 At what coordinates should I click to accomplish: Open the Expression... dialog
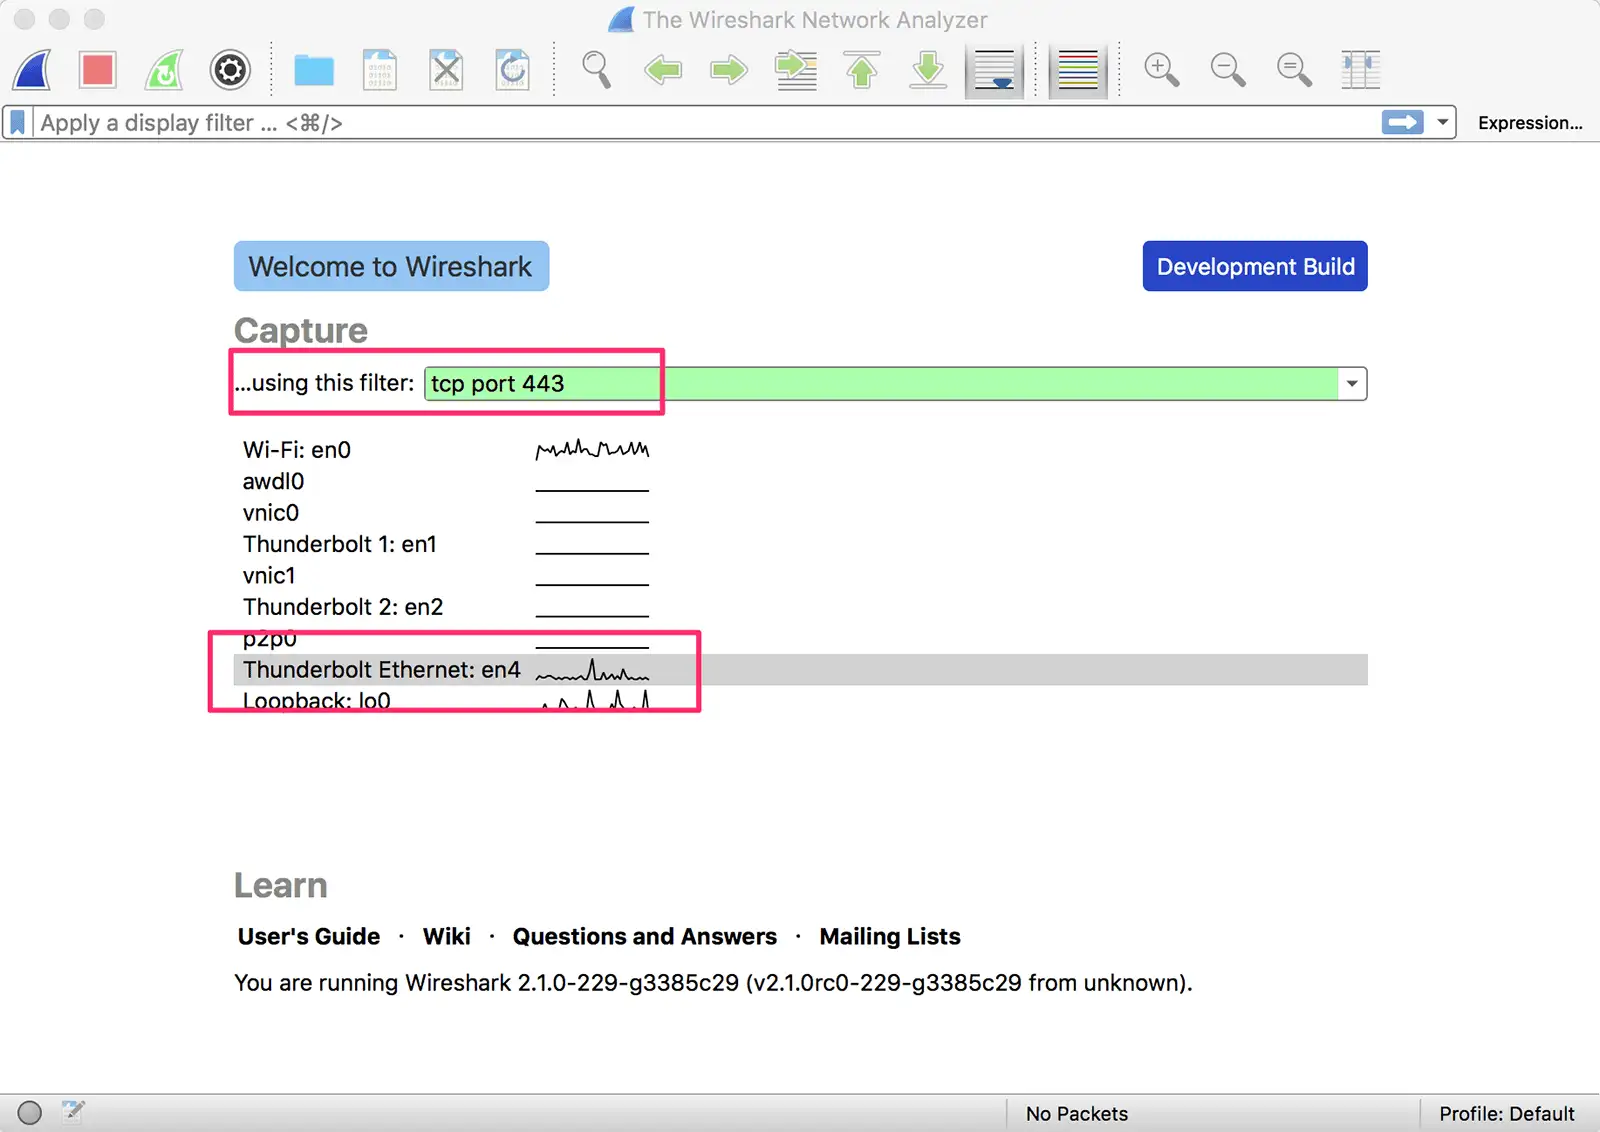1530,123
